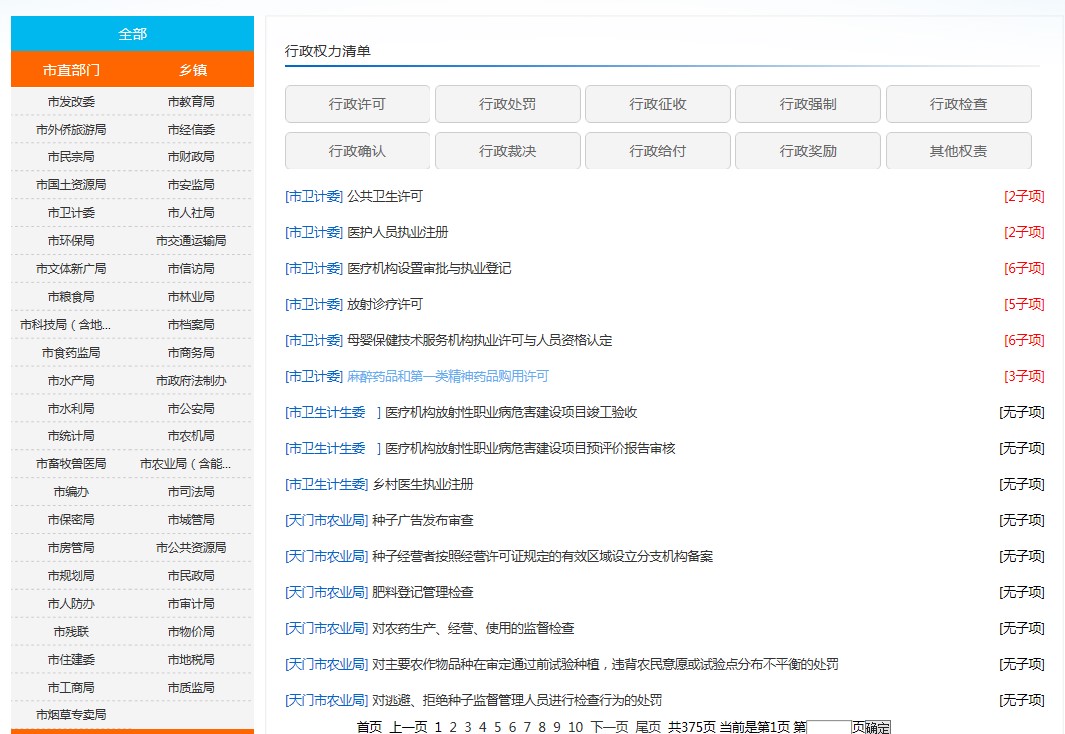1065x734 pixels.
Task: Switch to the 乡镇 tab
Action: coord(192,70)
